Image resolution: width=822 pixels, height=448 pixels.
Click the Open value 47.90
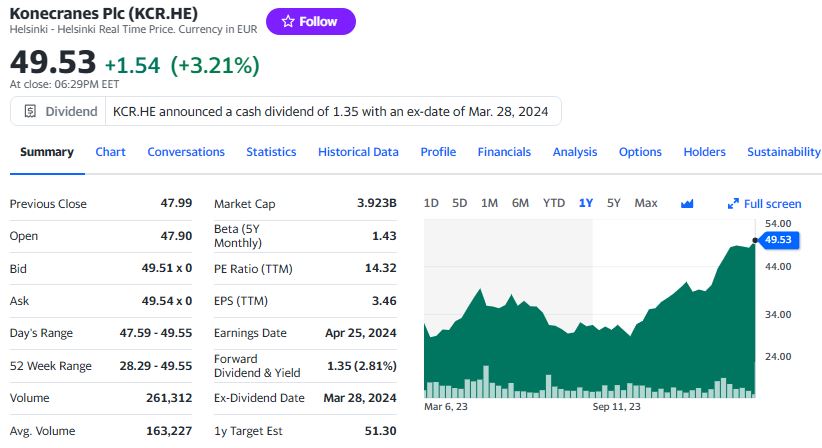click(x=176, y=236)
